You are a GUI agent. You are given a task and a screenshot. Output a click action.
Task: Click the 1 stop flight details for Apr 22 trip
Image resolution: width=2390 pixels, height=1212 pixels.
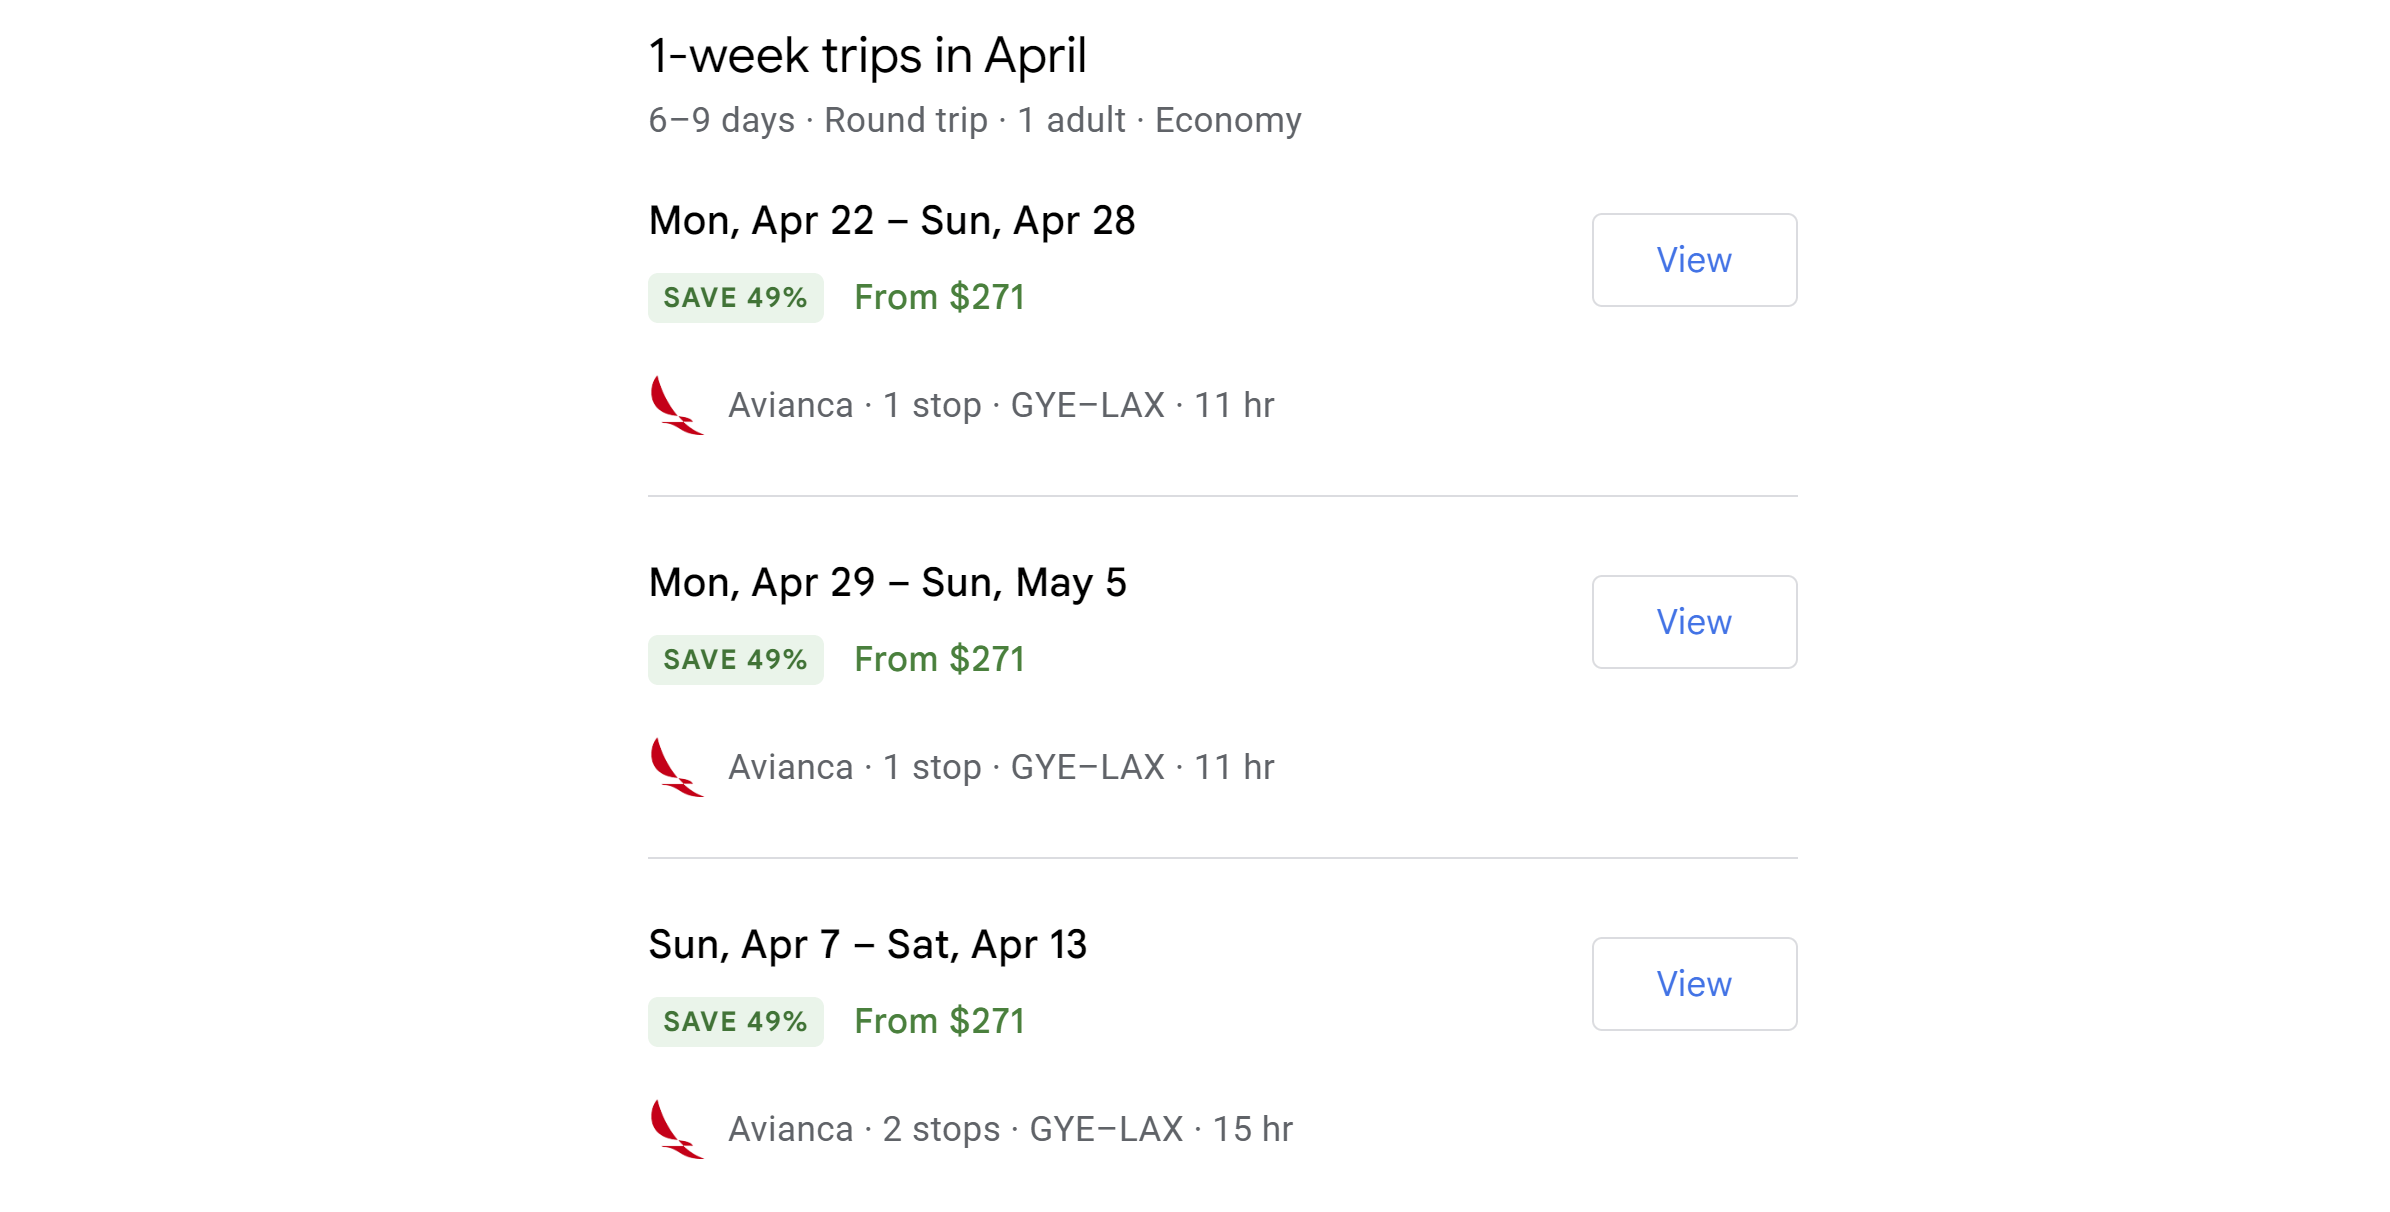[1000, 406]
